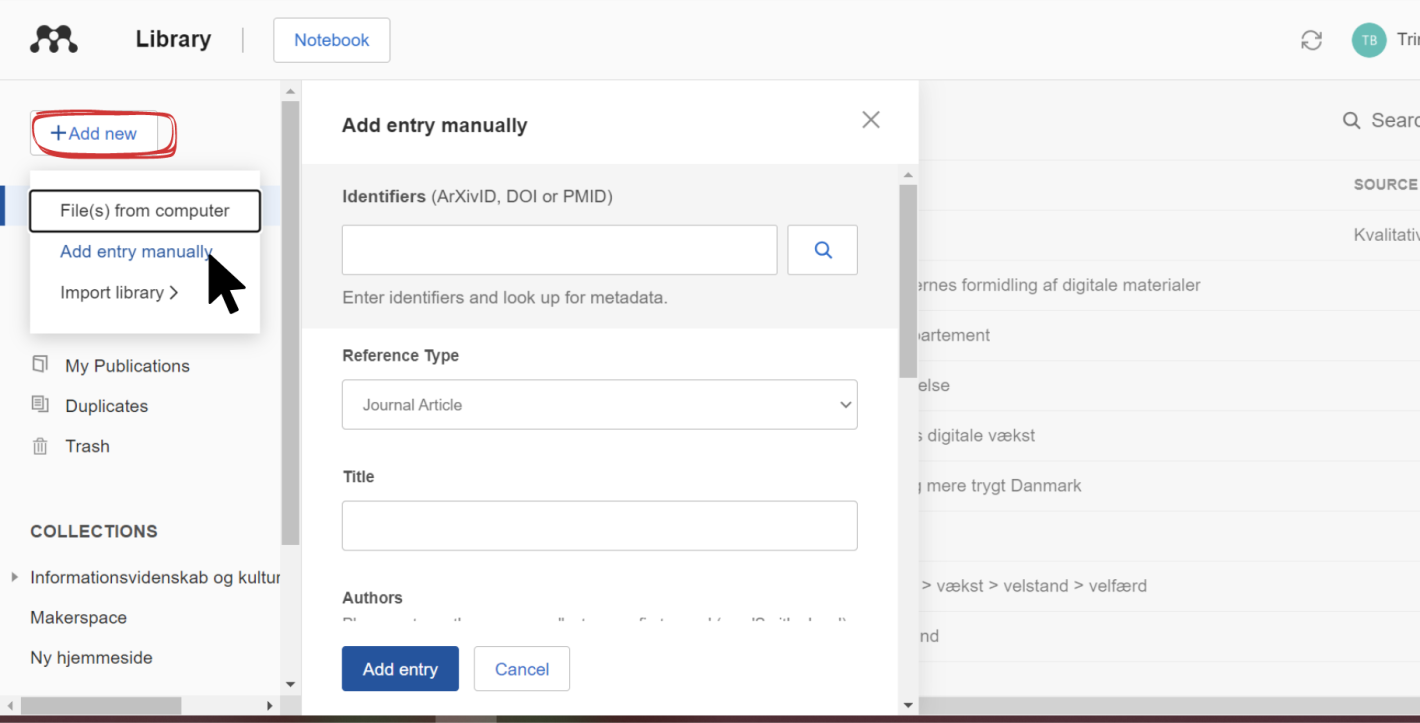The height and width of the screenshot is (723, 1420).
Task: Click the form panel scrollbar thumb
Action: pyautogui.click(x=908, y=281)
